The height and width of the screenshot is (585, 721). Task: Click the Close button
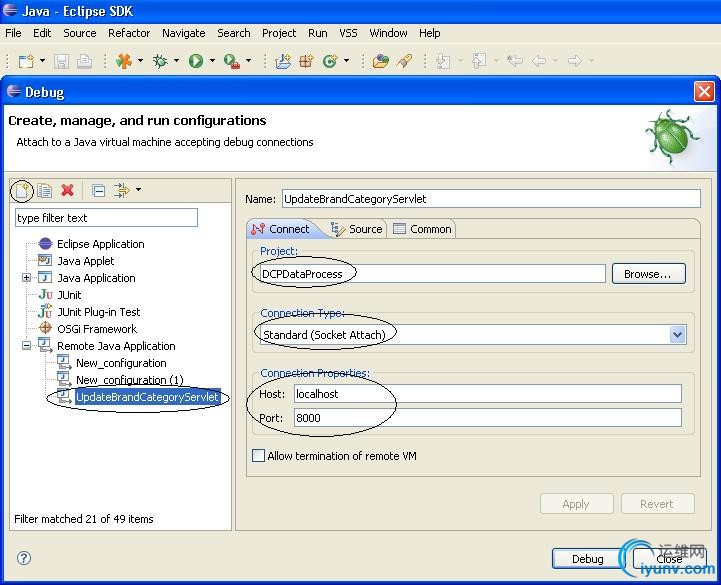[x=670, y=558]
